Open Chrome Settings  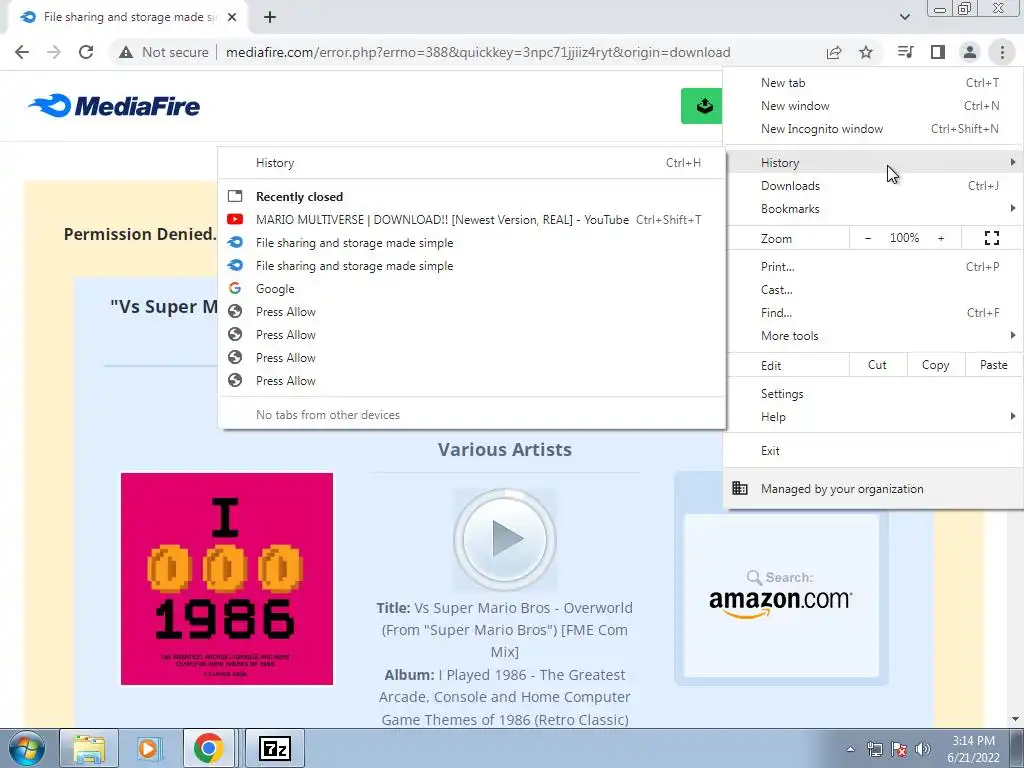click(873, 394)
